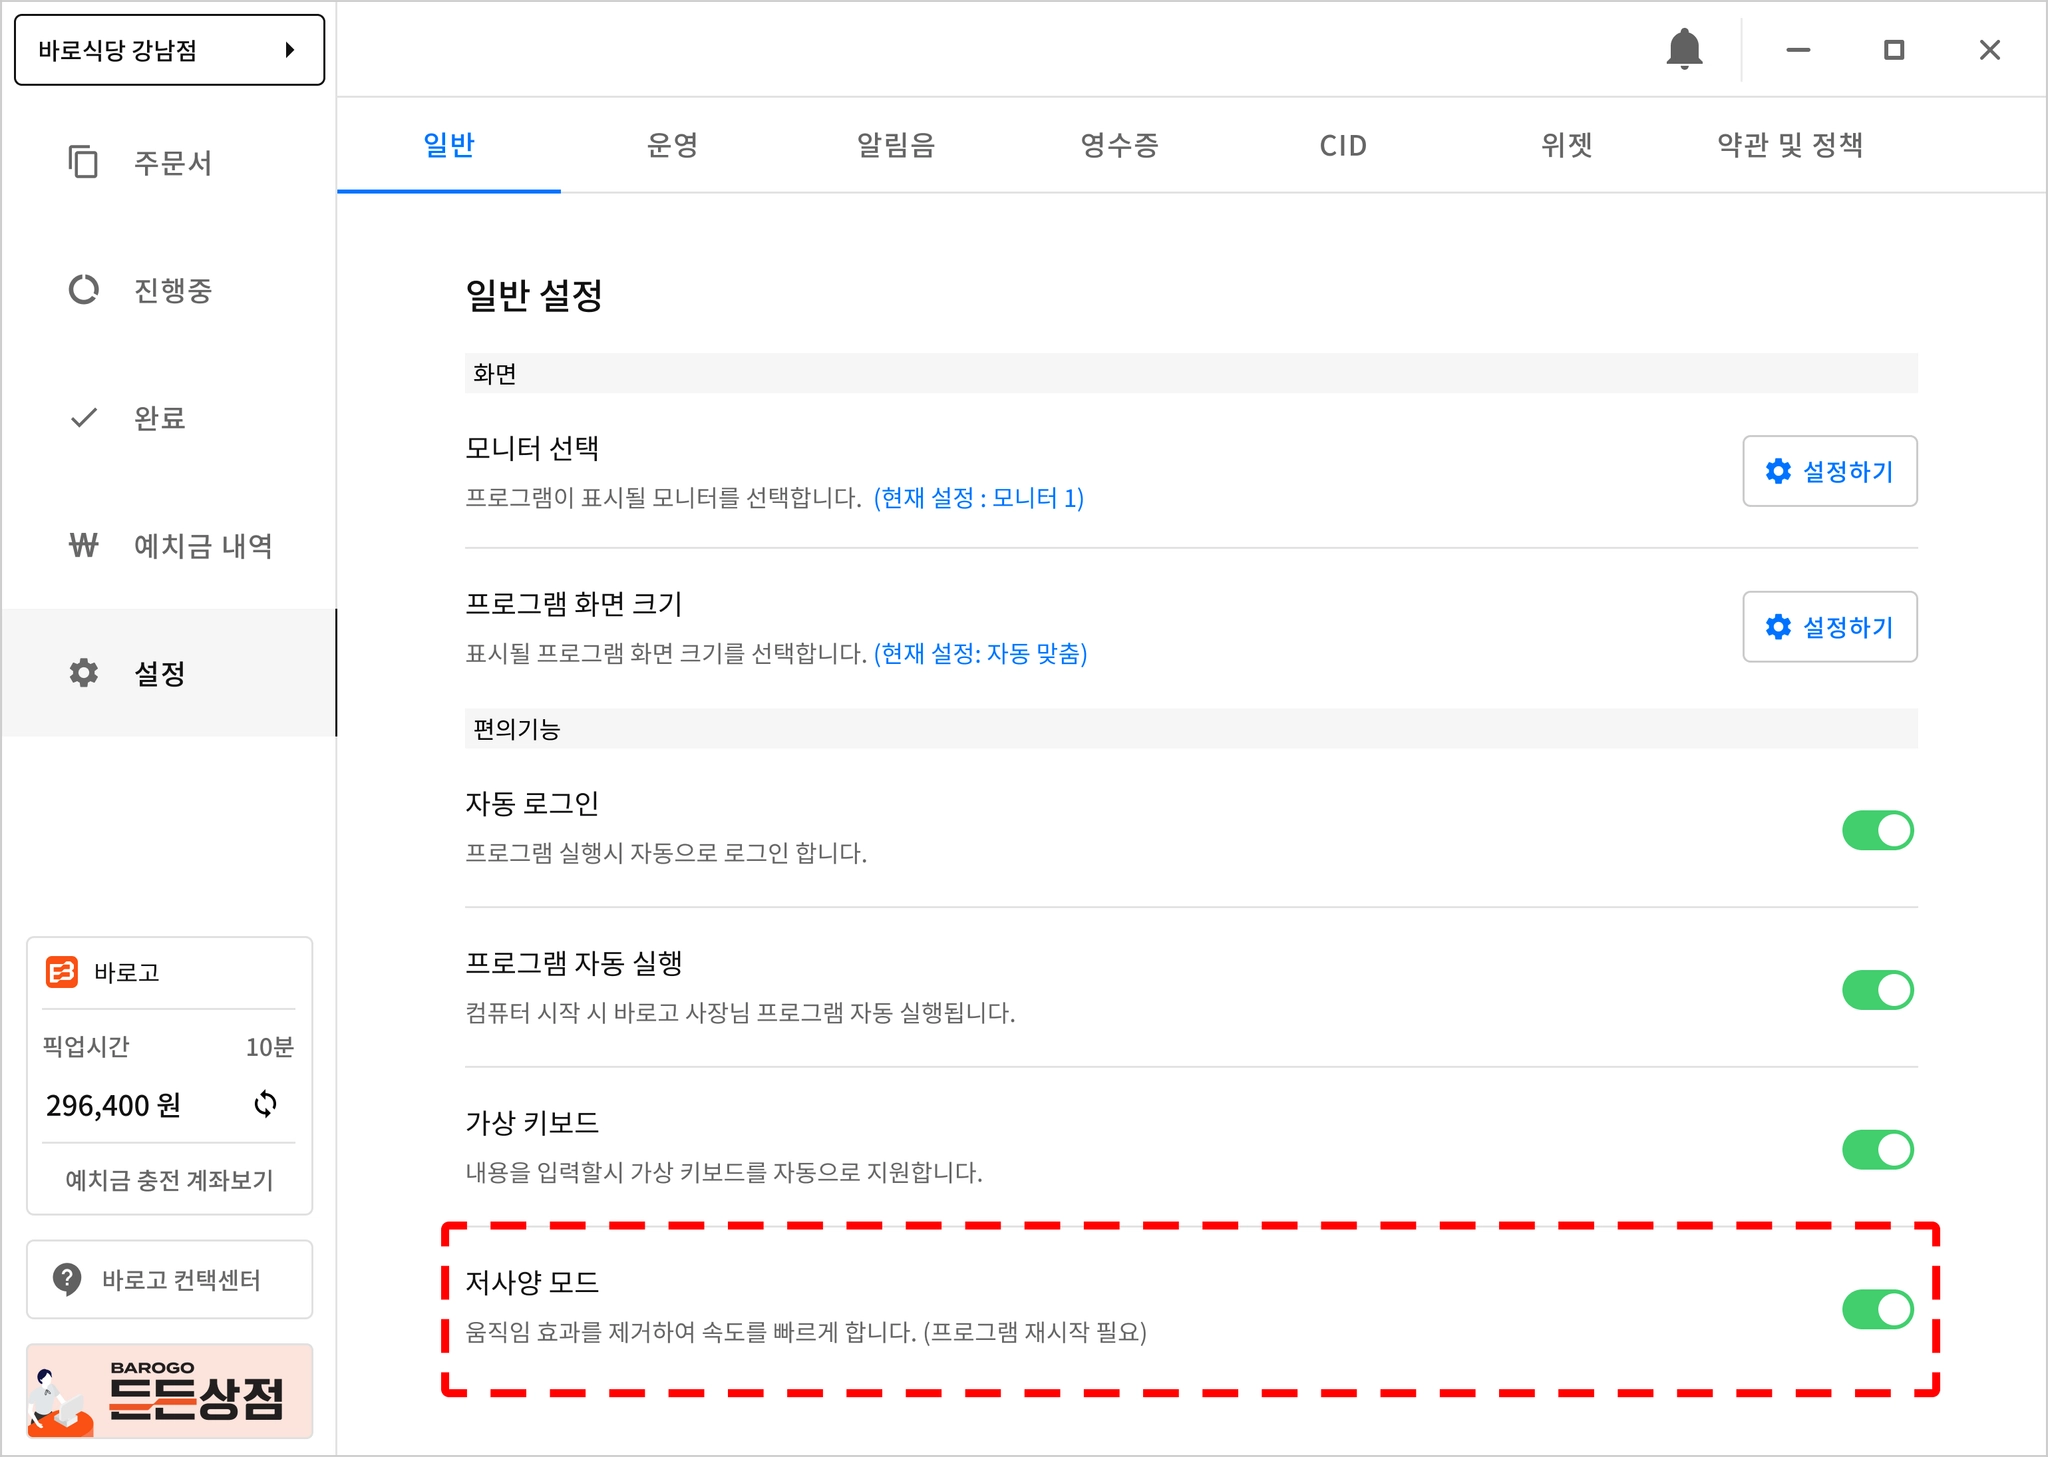This screenshot has height=1457, width=2048.
Task: Open the 영수증 tab
Action: tap(1119, 146)
